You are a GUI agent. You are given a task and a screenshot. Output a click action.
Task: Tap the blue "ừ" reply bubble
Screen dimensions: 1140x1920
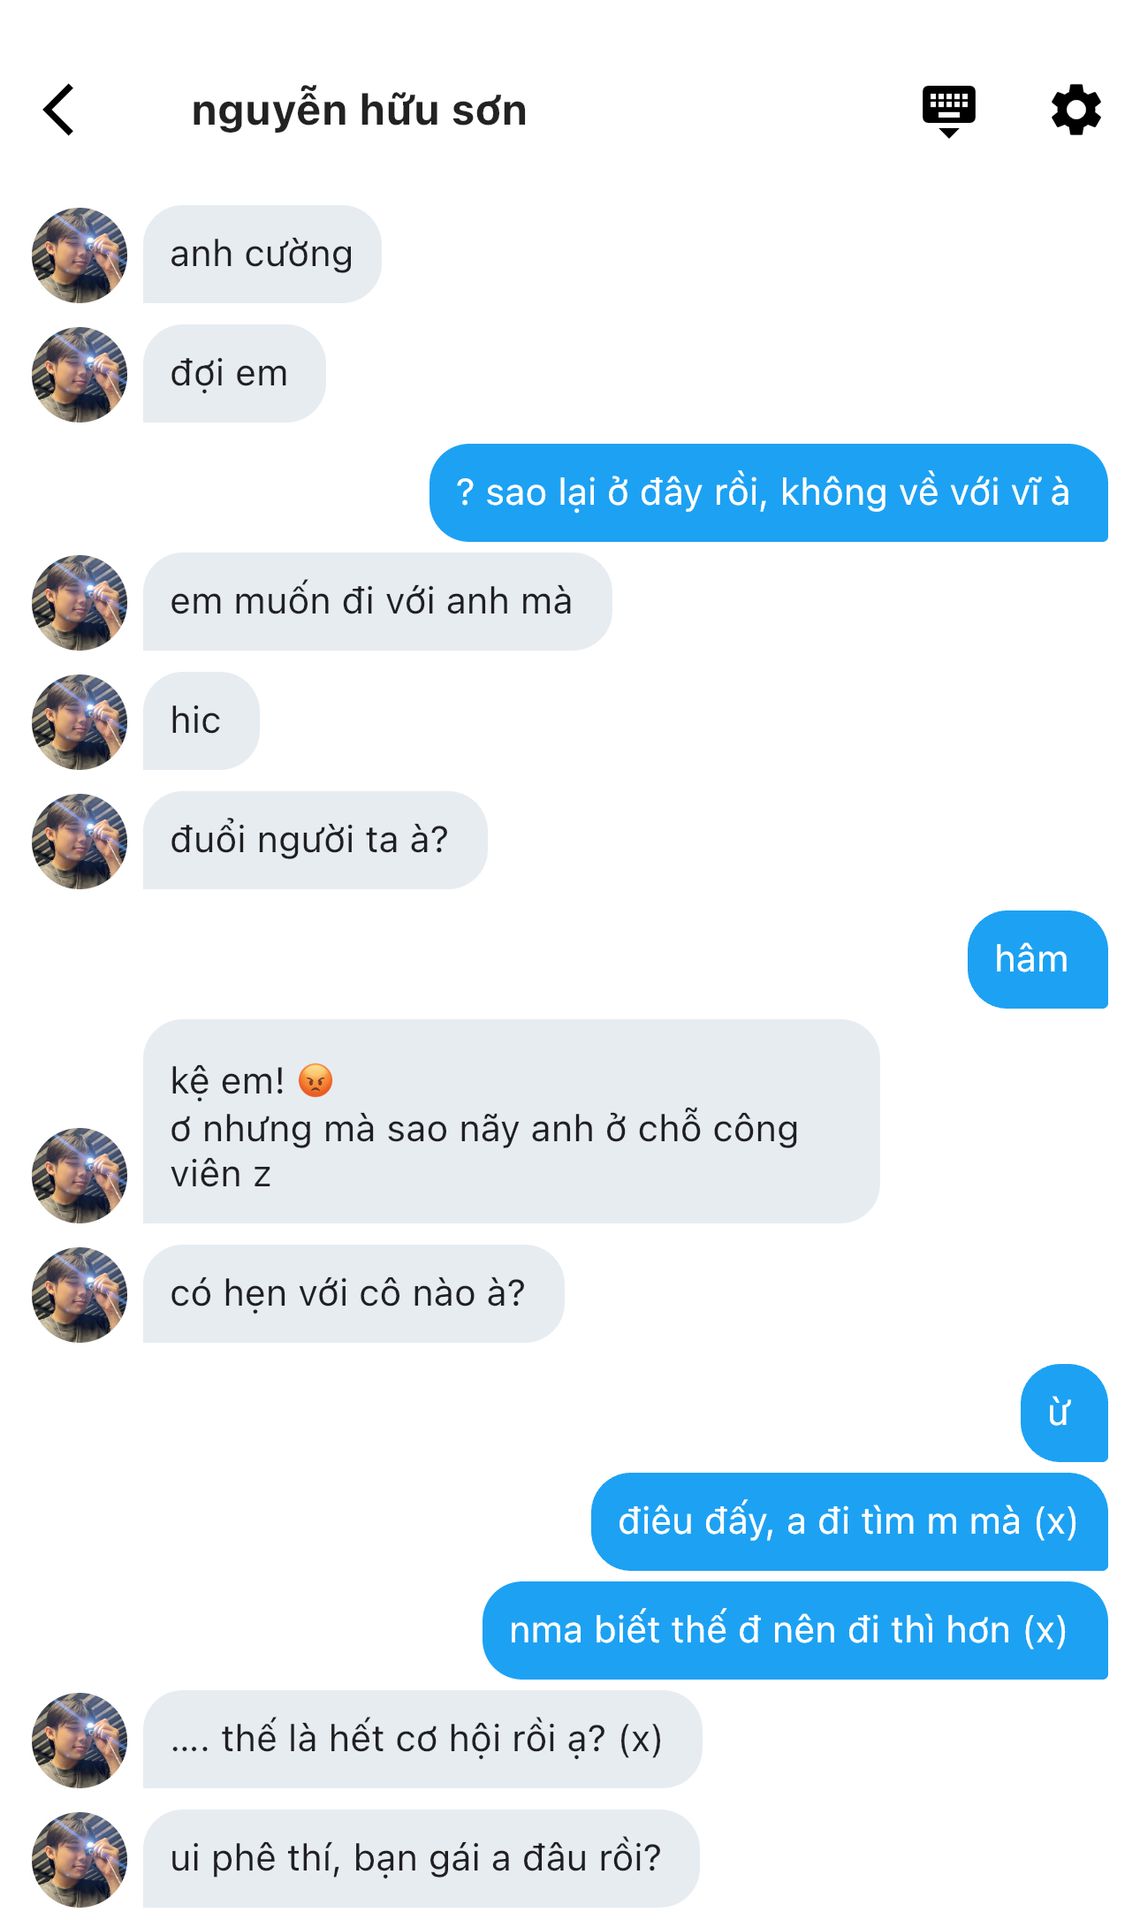tap(1063, 1412)
